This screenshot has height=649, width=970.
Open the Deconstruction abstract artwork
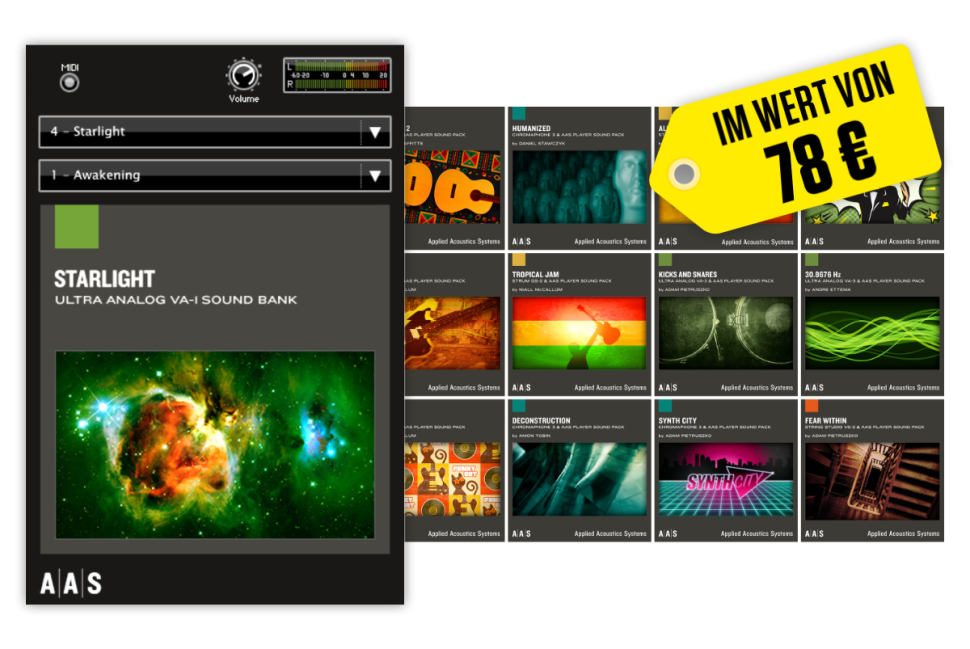pyautogui.click(x=579, y=479)
